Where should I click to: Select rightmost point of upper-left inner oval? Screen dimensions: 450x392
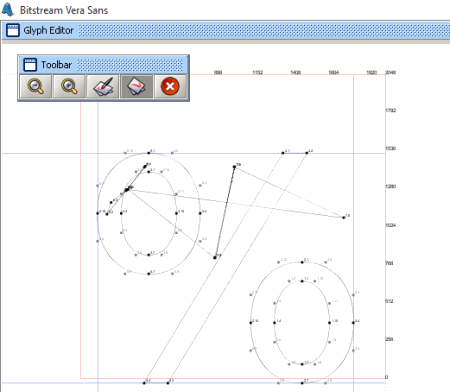176,213
